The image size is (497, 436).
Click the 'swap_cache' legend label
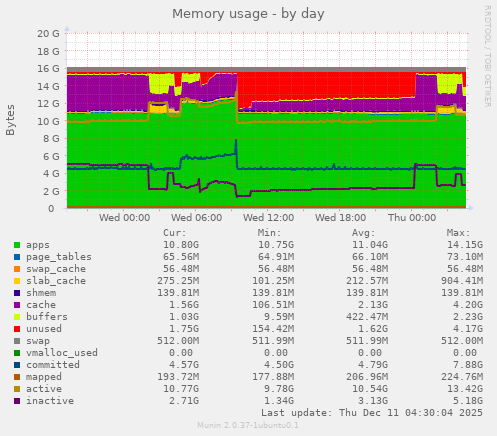(56, 269)
